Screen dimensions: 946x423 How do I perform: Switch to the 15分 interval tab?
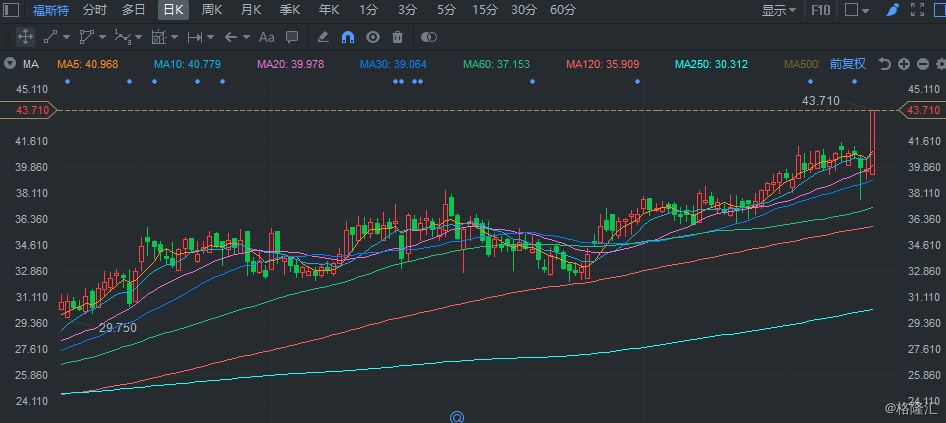485,10
